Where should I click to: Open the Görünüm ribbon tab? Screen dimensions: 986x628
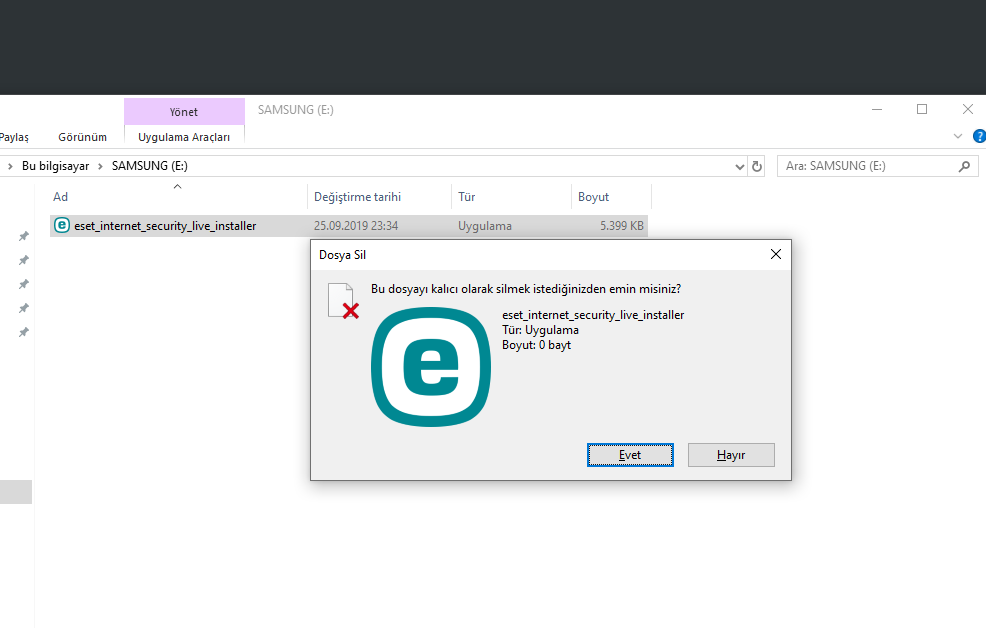coord(82,137)
